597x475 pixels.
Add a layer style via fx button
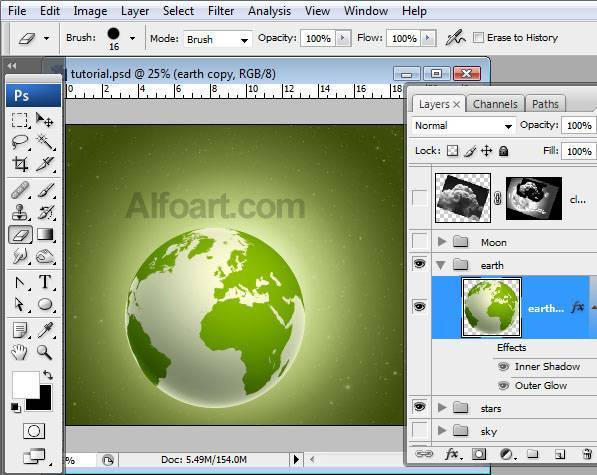tap(452, 454)
